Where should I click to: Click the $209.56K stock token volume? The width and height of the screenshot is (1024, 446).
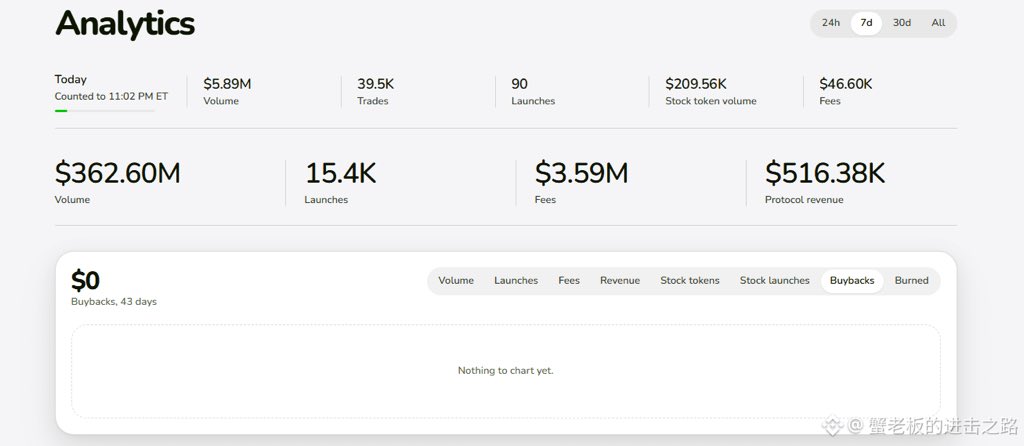click(696, 84)
